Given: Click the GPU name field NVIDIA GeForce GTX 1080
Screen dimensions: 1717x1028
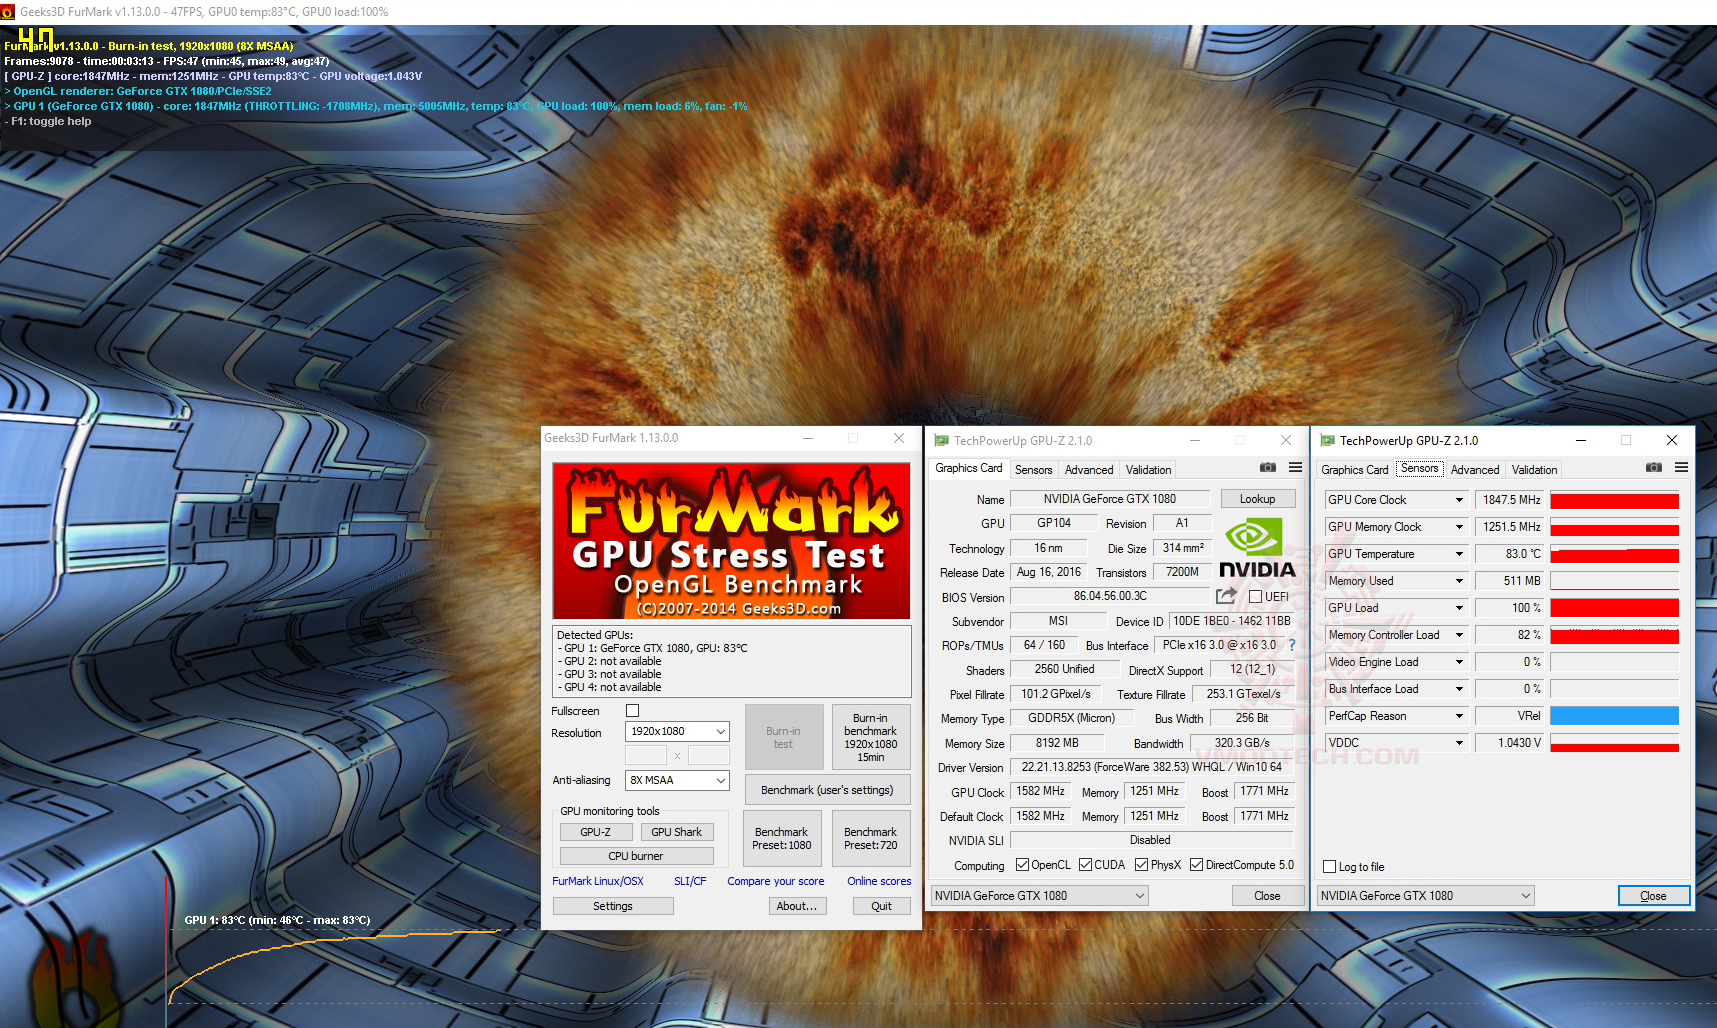Looking at the screenshot, I should (x=1110, y=499).
